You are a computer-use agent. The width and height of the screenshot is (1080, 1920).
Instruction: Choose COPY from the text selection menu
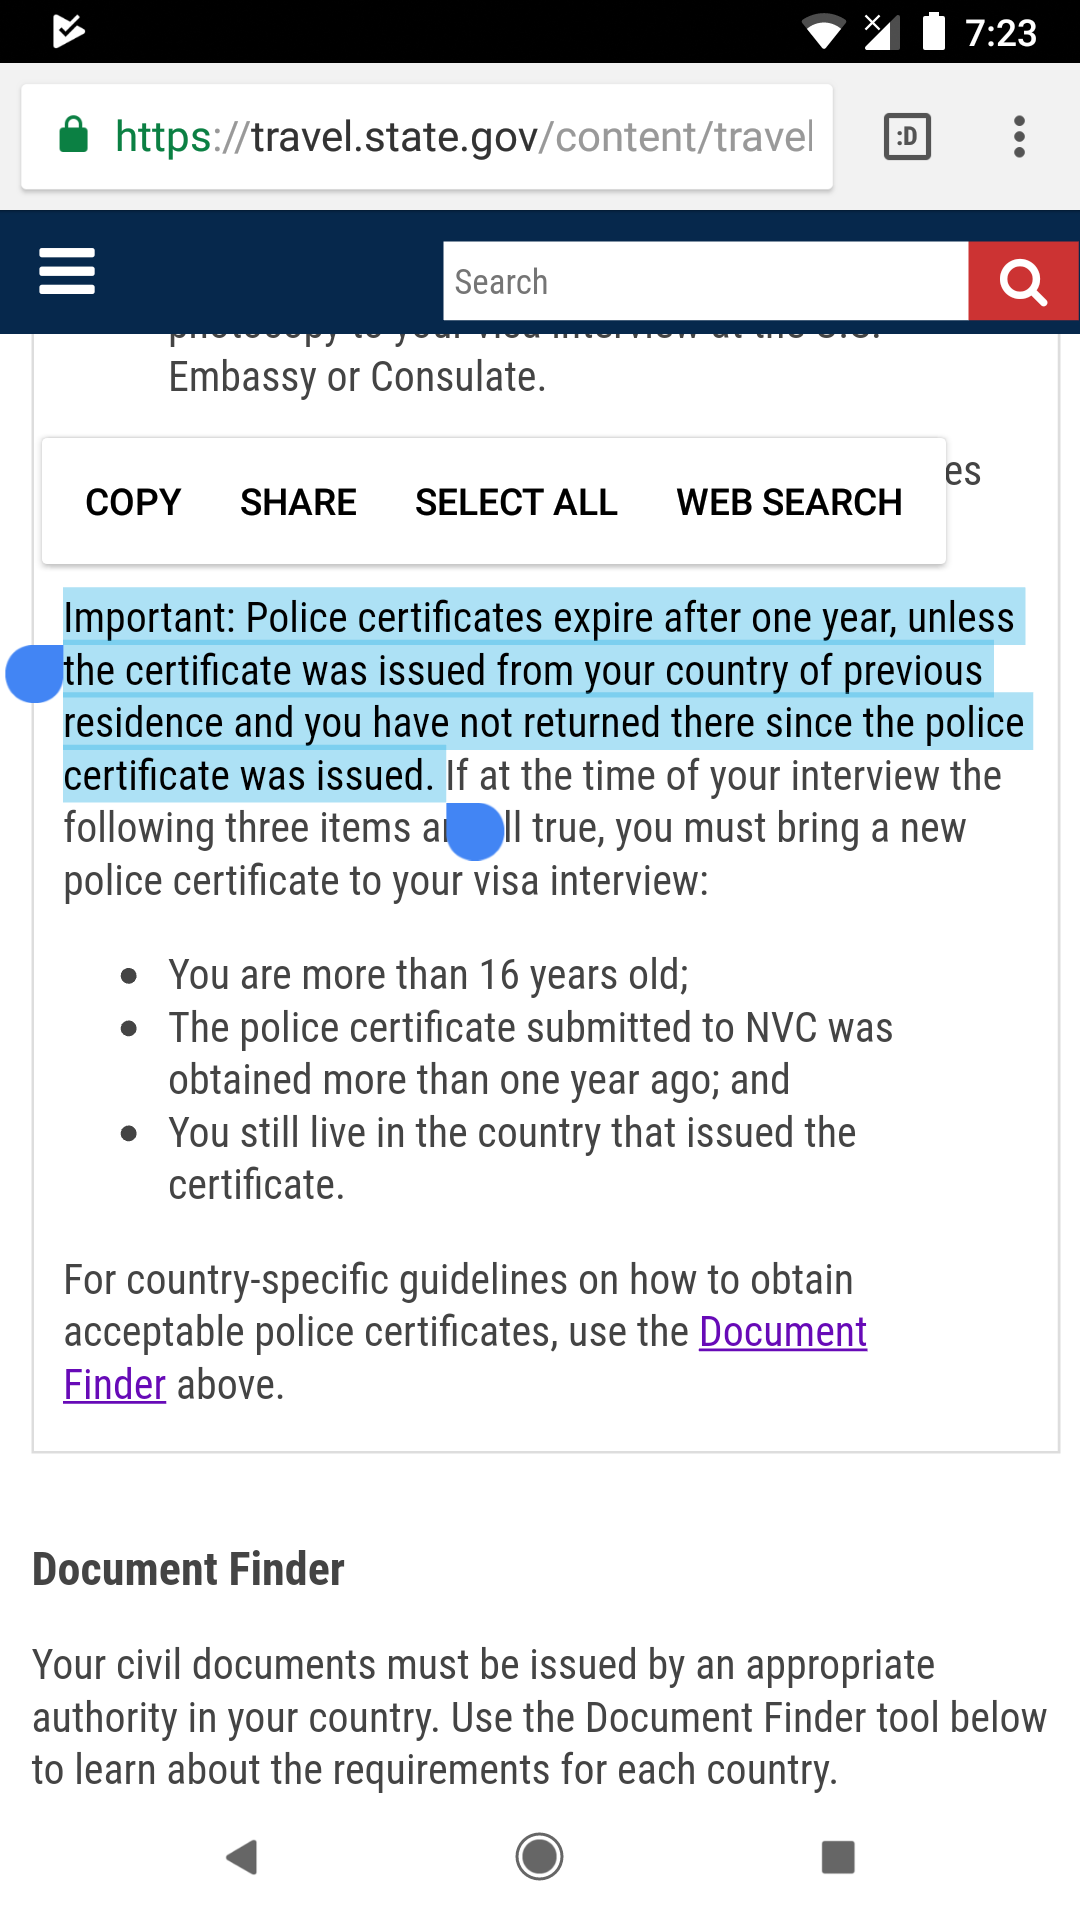133,502
